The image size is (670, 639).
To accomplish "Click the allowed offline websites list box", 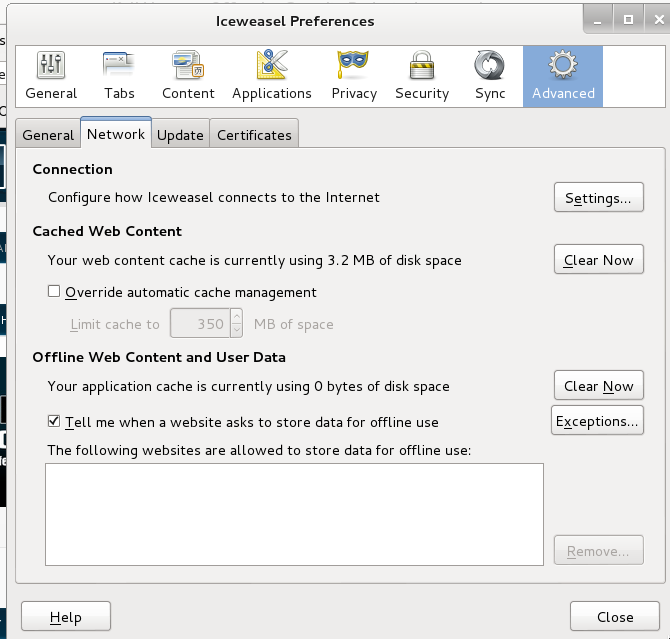I will coord(294,514).
